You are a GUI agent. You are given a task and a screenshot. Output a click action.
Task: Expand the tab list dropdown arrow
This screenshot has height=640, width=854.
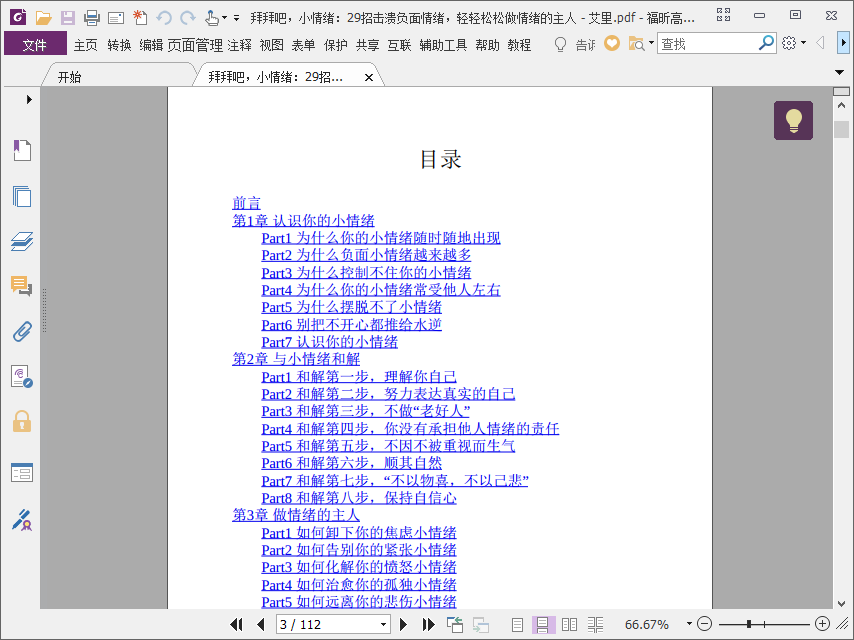839,72
